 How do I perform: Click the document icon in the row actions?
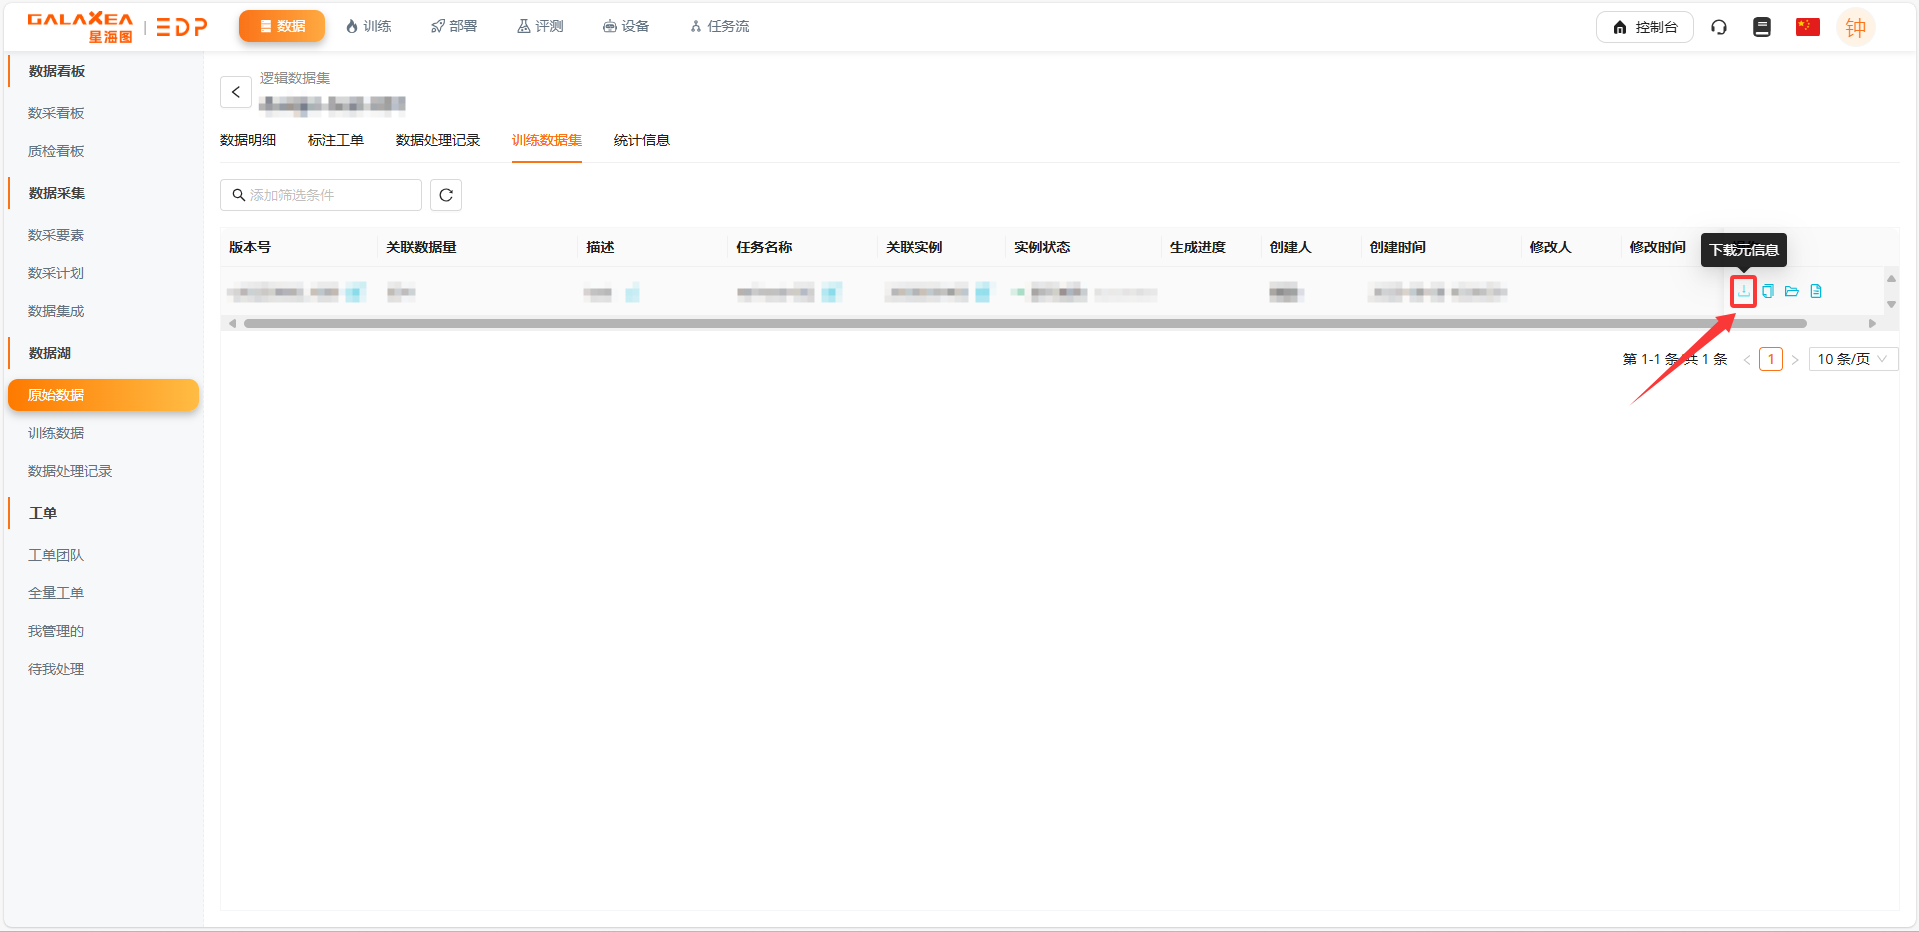[x=1816, y=291]
